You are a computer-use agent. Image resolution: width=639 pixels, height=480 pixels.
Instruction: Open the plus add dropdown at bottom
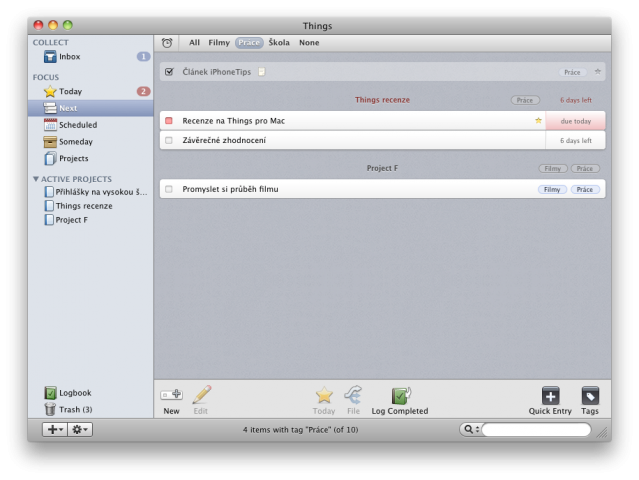55,429
